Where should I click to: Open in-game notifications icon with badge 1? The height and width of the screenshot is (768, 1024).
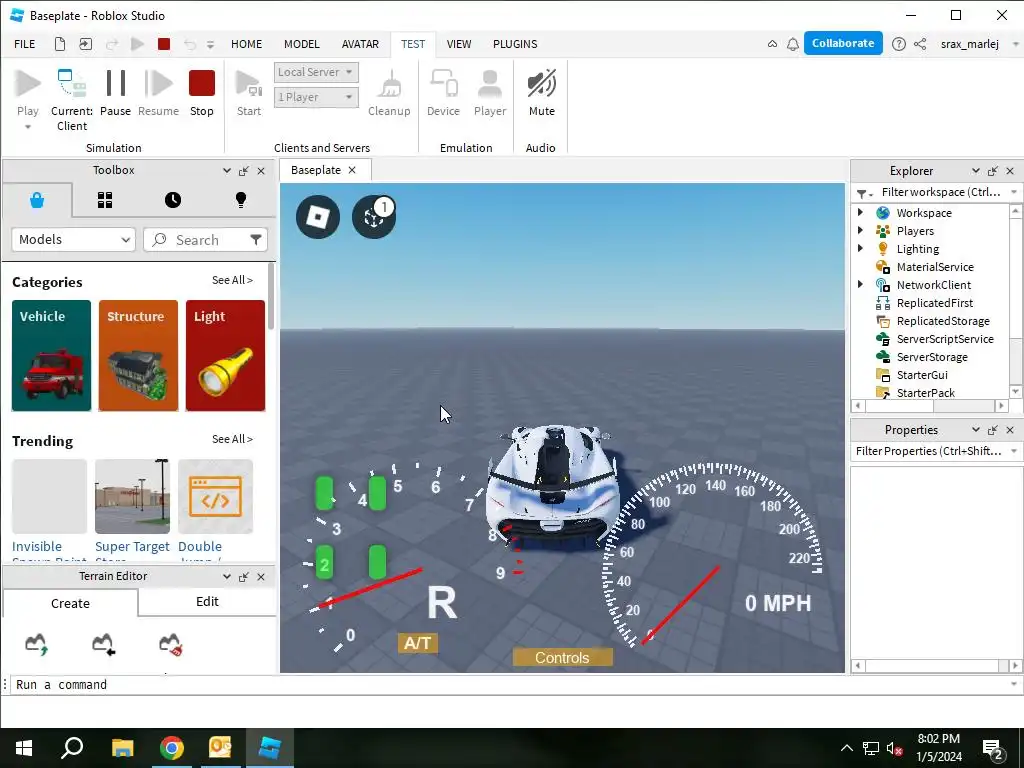click(x=374, y=217)
